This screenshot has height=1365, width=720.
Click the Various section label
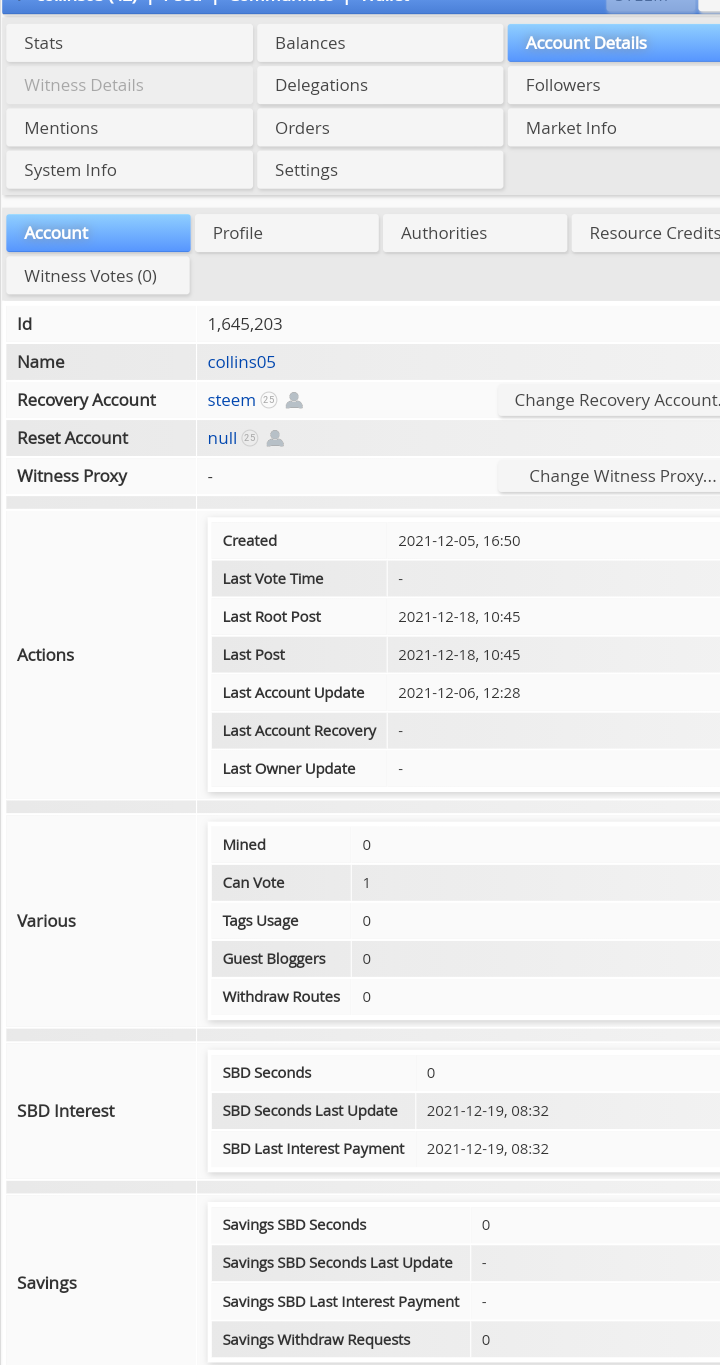(x=47, y=921)
